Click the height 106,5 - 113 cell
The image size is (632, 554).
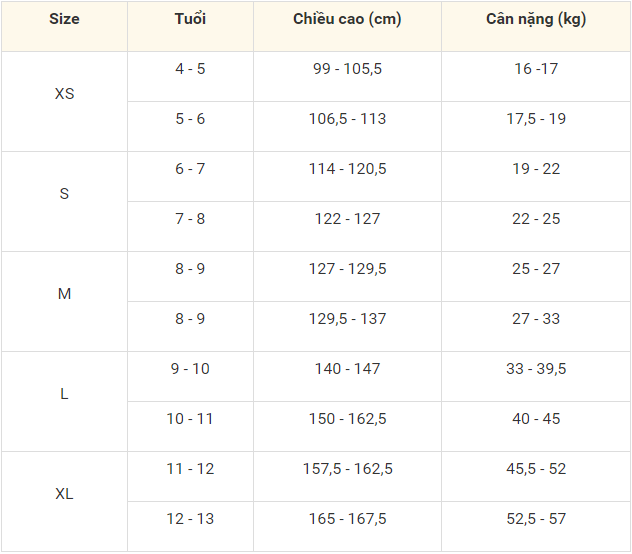347,119
